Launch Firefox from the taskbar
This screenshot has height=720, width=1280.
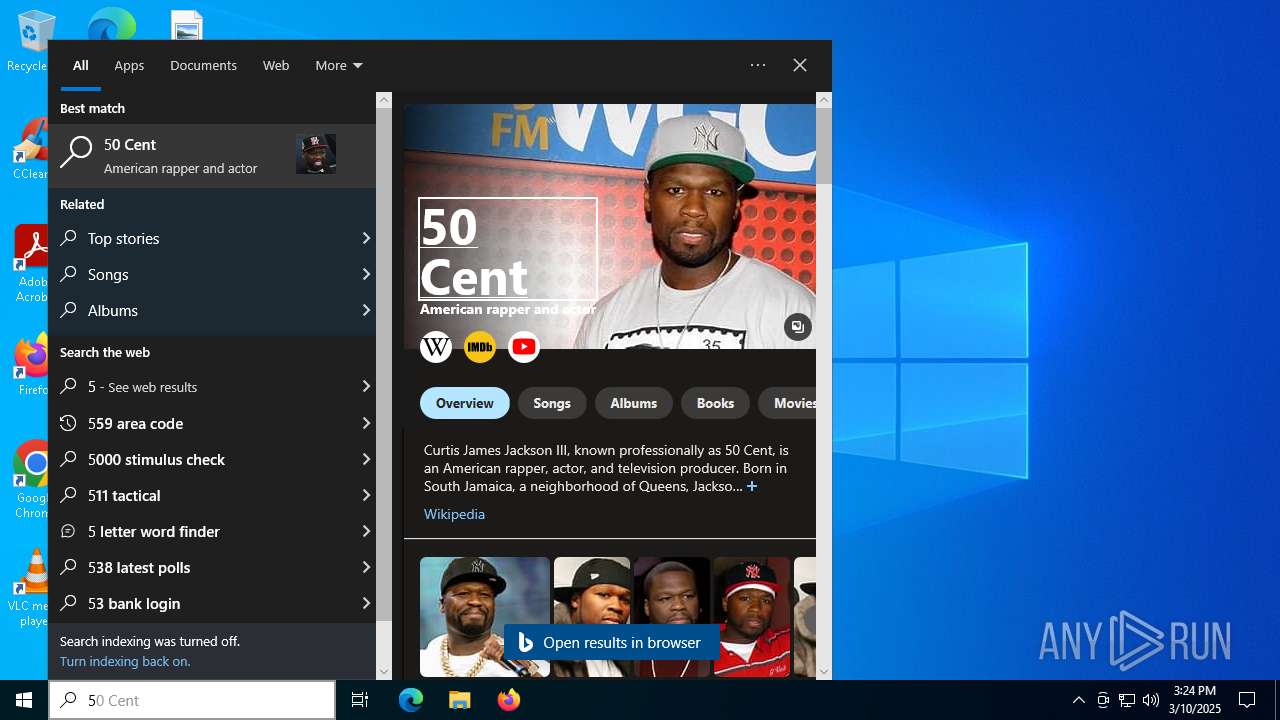pos(508,700)
